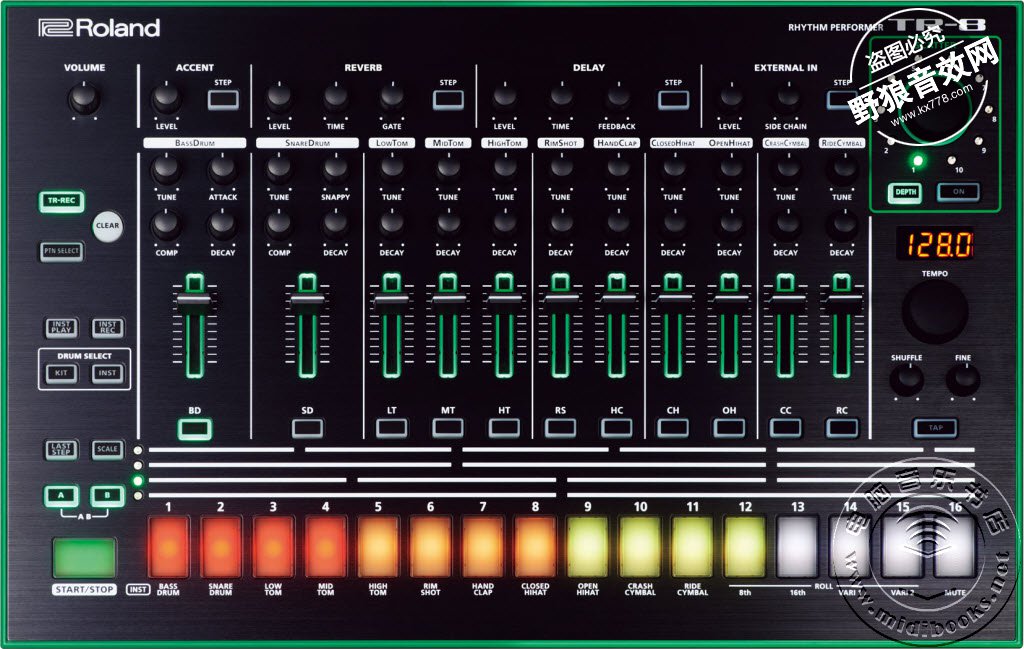Select the RS instrument button
The image size is (1024, 649).
560,428
